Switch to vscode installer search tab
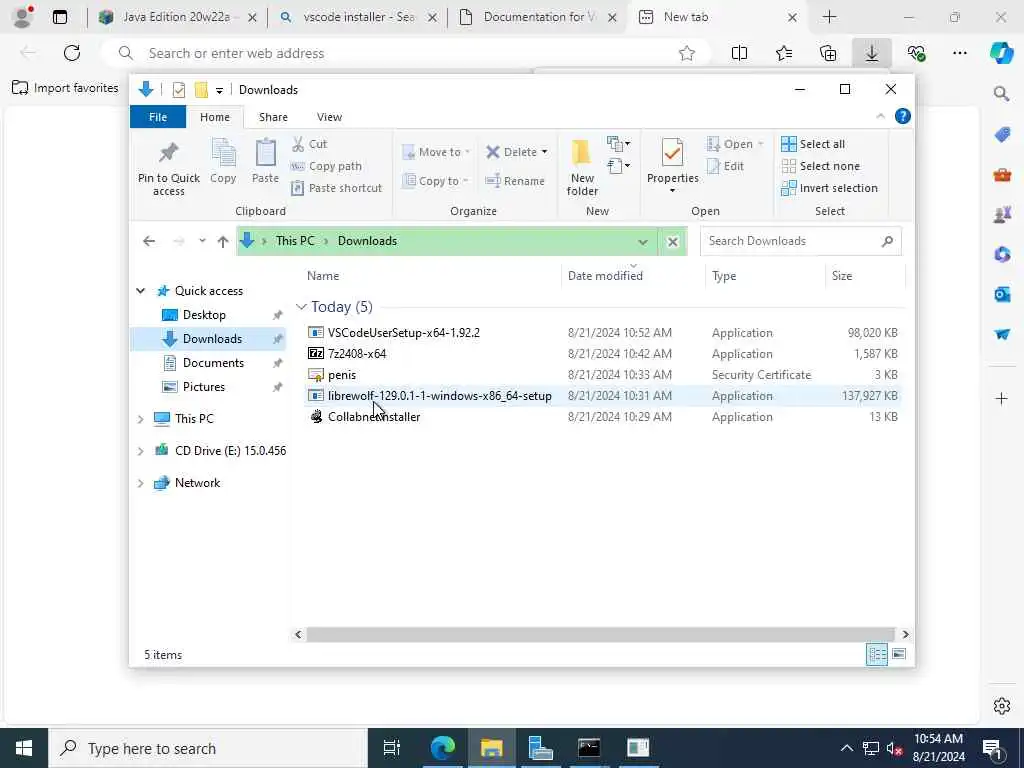1024x768 pixels. pyautogui.click(x=358, y=17)
